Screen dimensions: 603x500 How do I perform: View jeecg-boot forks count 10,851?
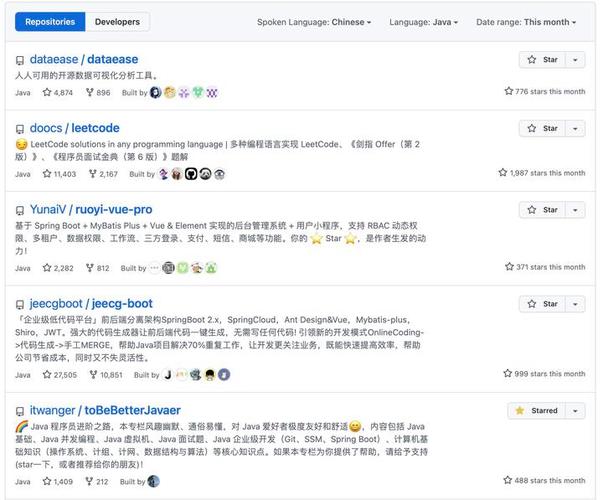point(106,375)
